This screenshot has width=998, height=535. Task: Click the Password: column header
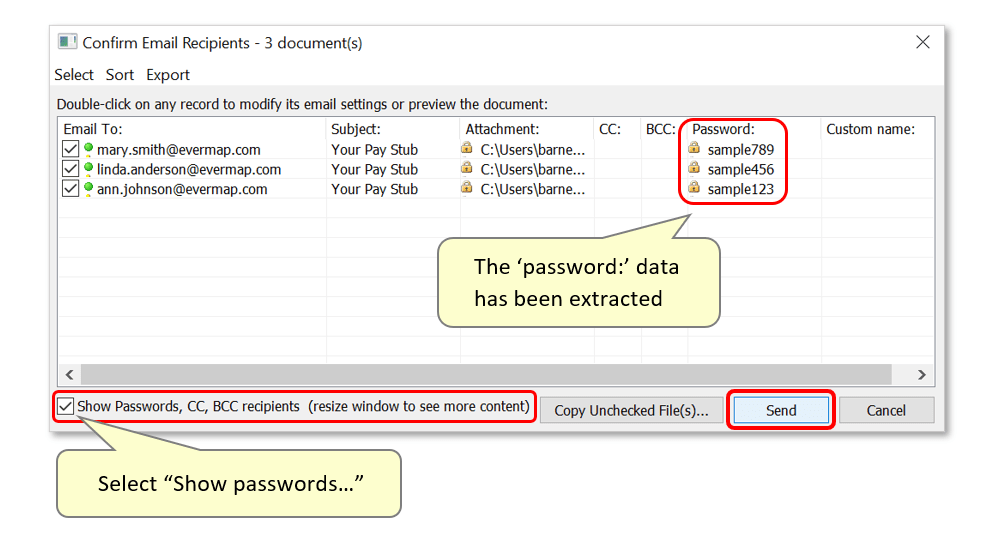[x=754, y=129]
